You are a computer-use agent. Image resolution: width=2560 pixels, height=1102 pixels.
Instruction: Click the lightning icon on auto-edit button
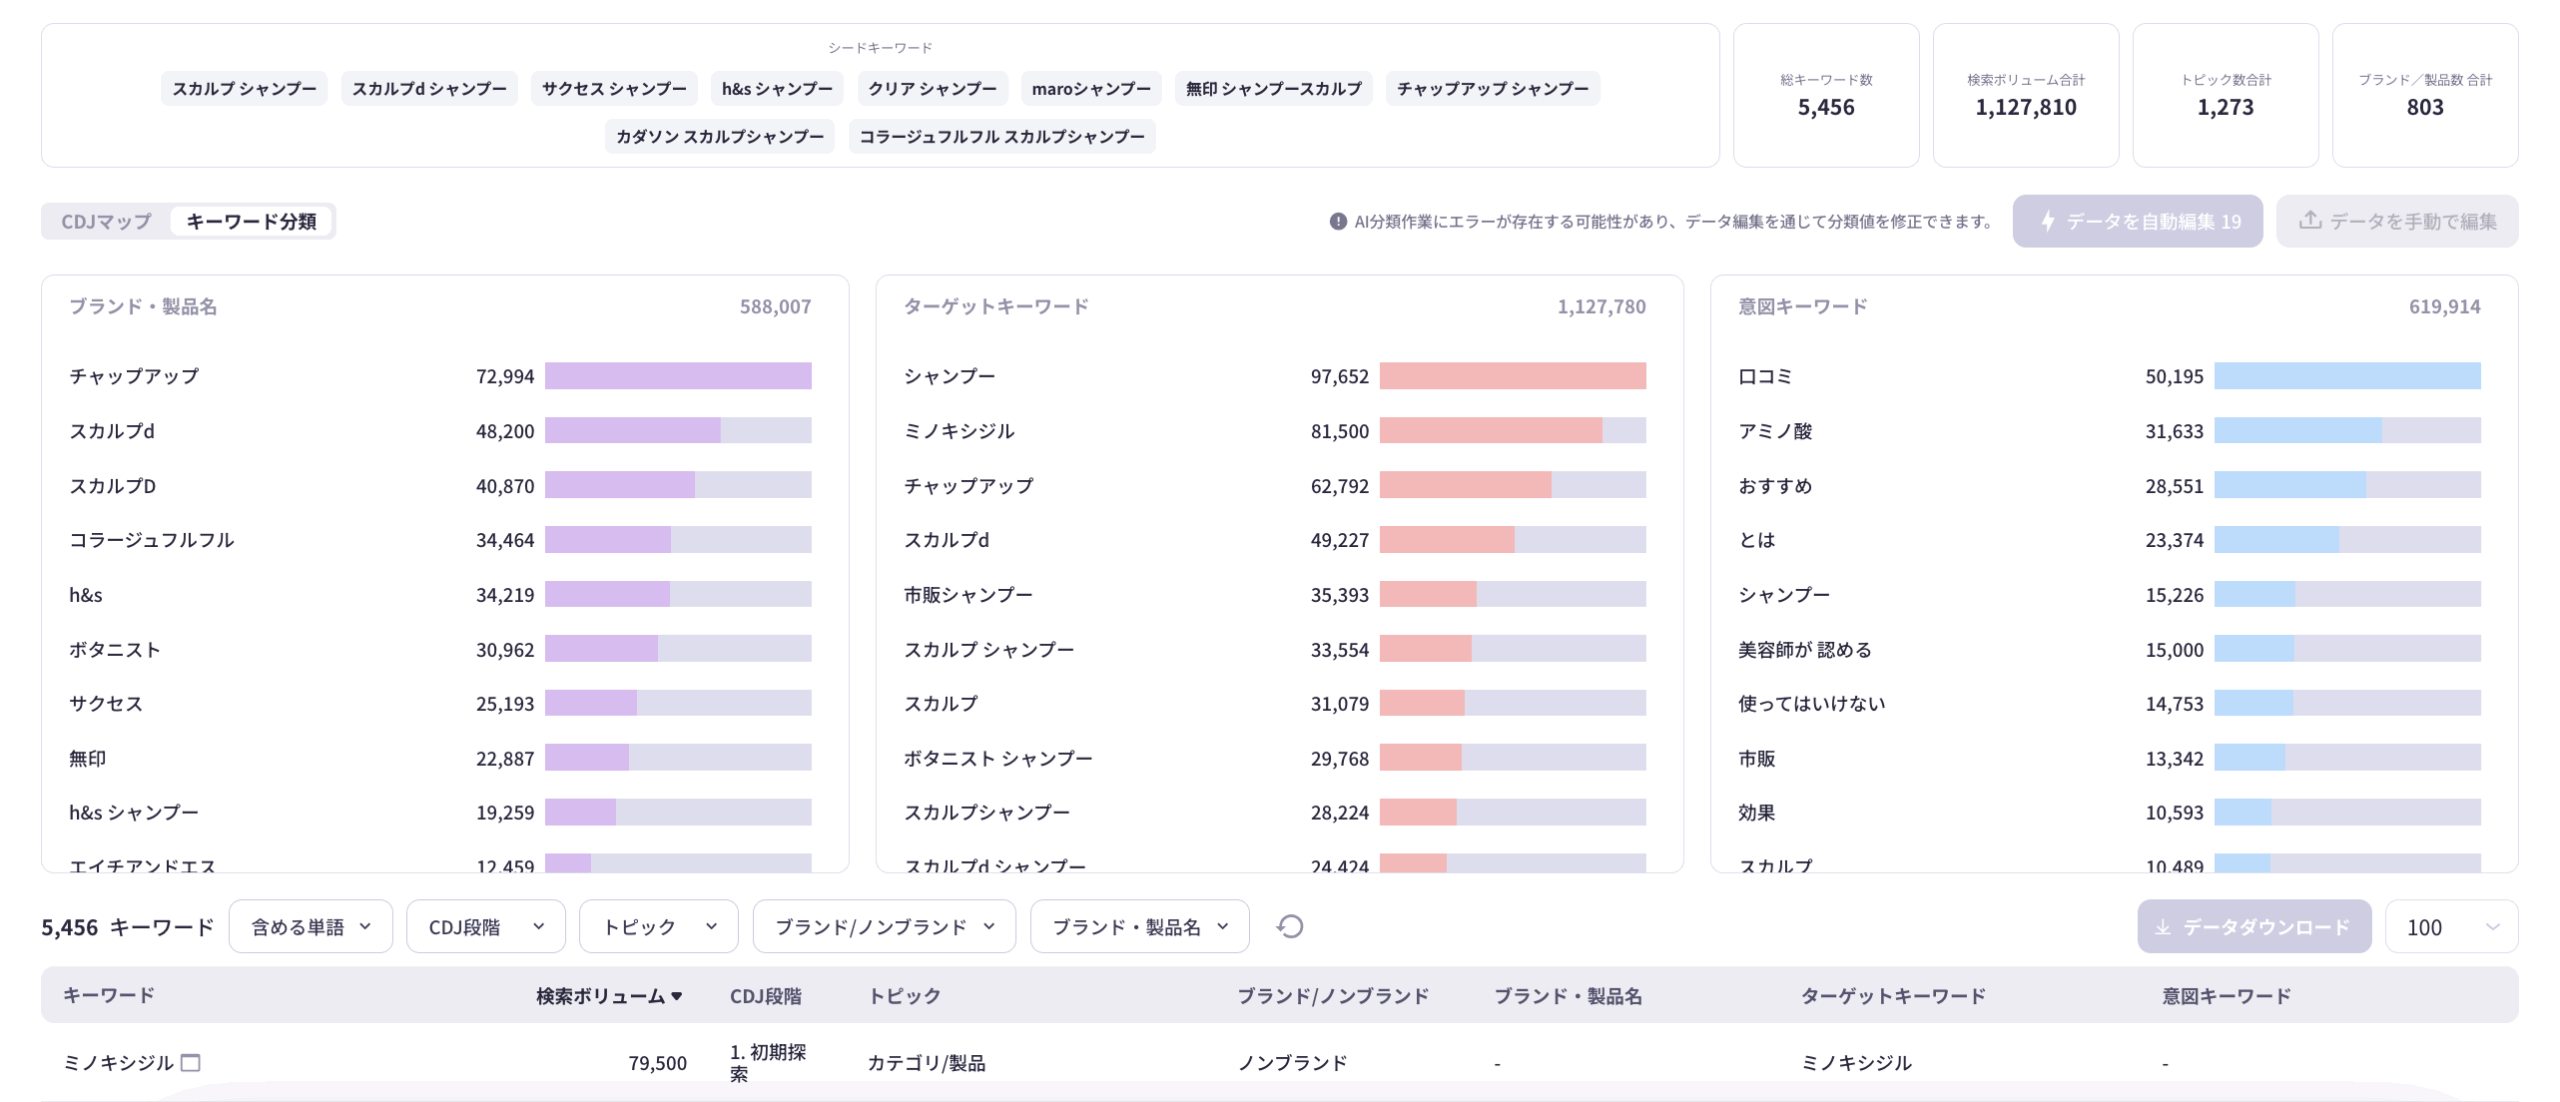(2047, 221)
